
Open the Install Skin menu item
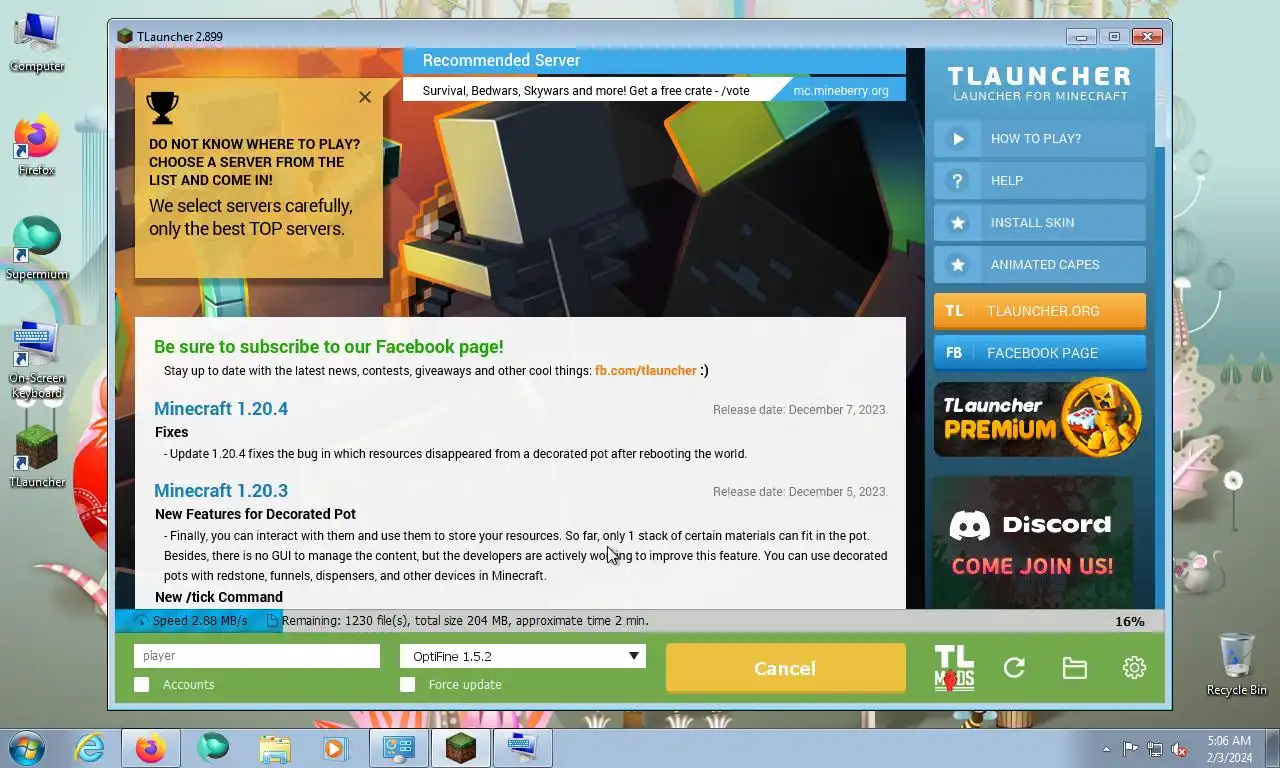click(1040, 223)
